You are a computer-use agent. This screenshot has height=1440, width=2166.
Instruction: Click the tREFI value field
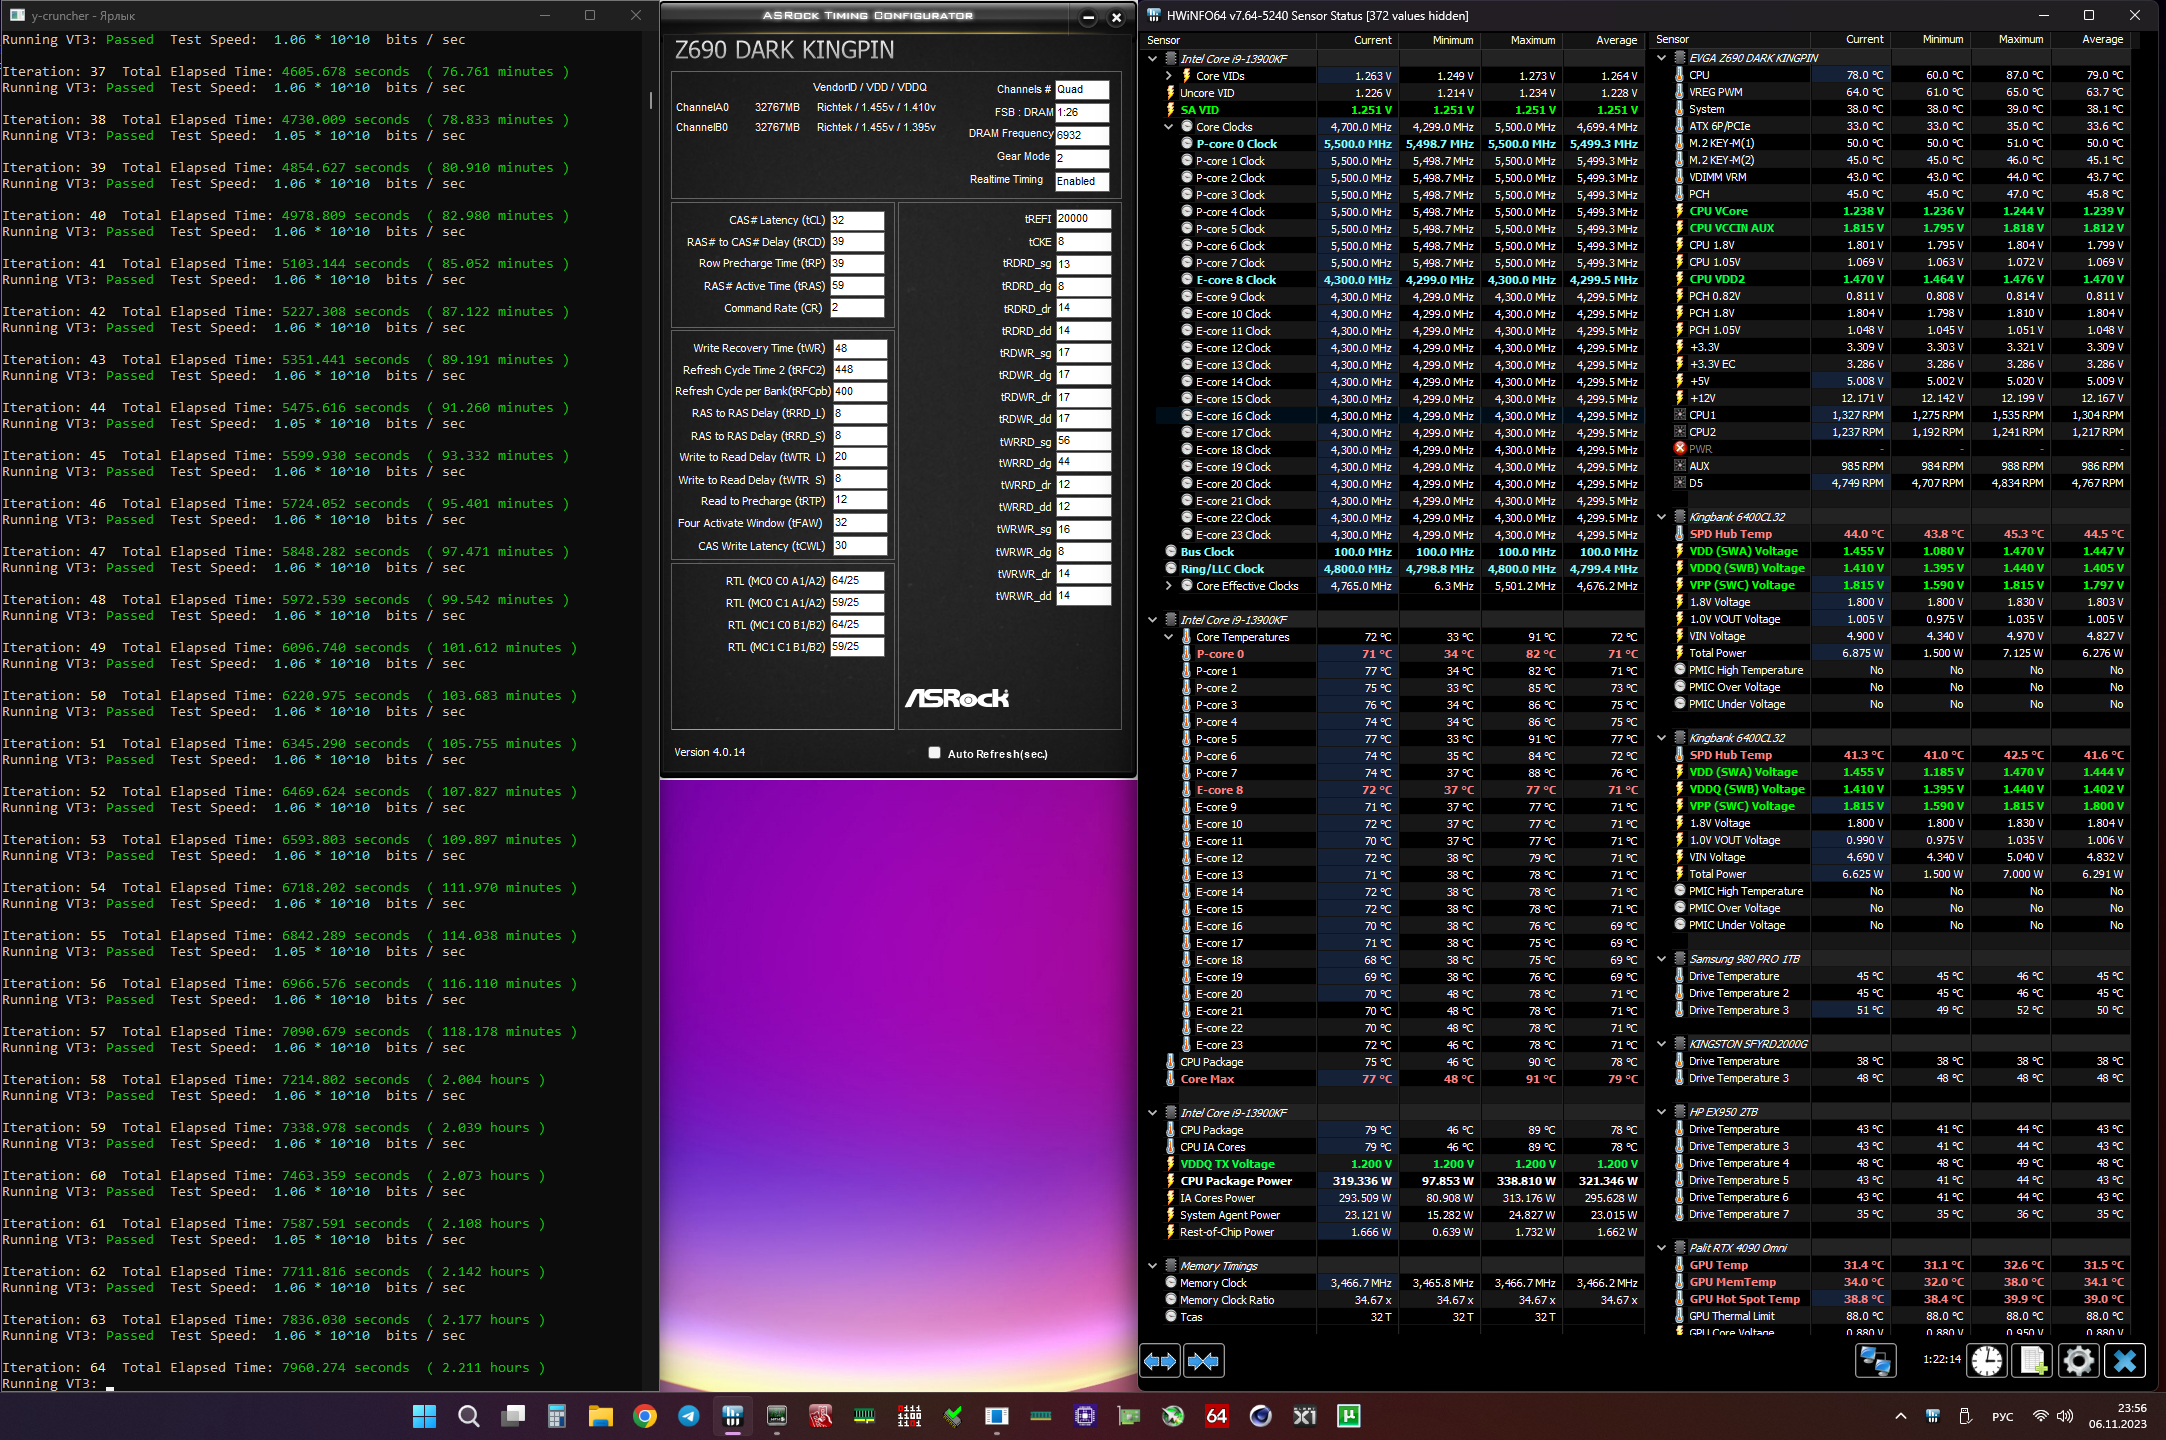[x=1082, y=219]
